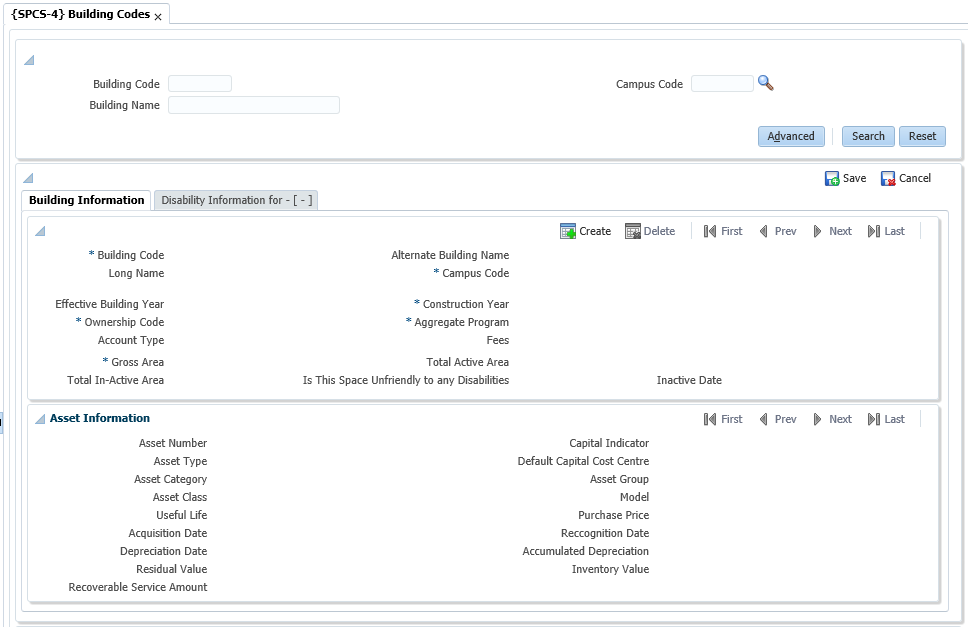Collapse the search criteria panel triangle

[x=29, y=61]
